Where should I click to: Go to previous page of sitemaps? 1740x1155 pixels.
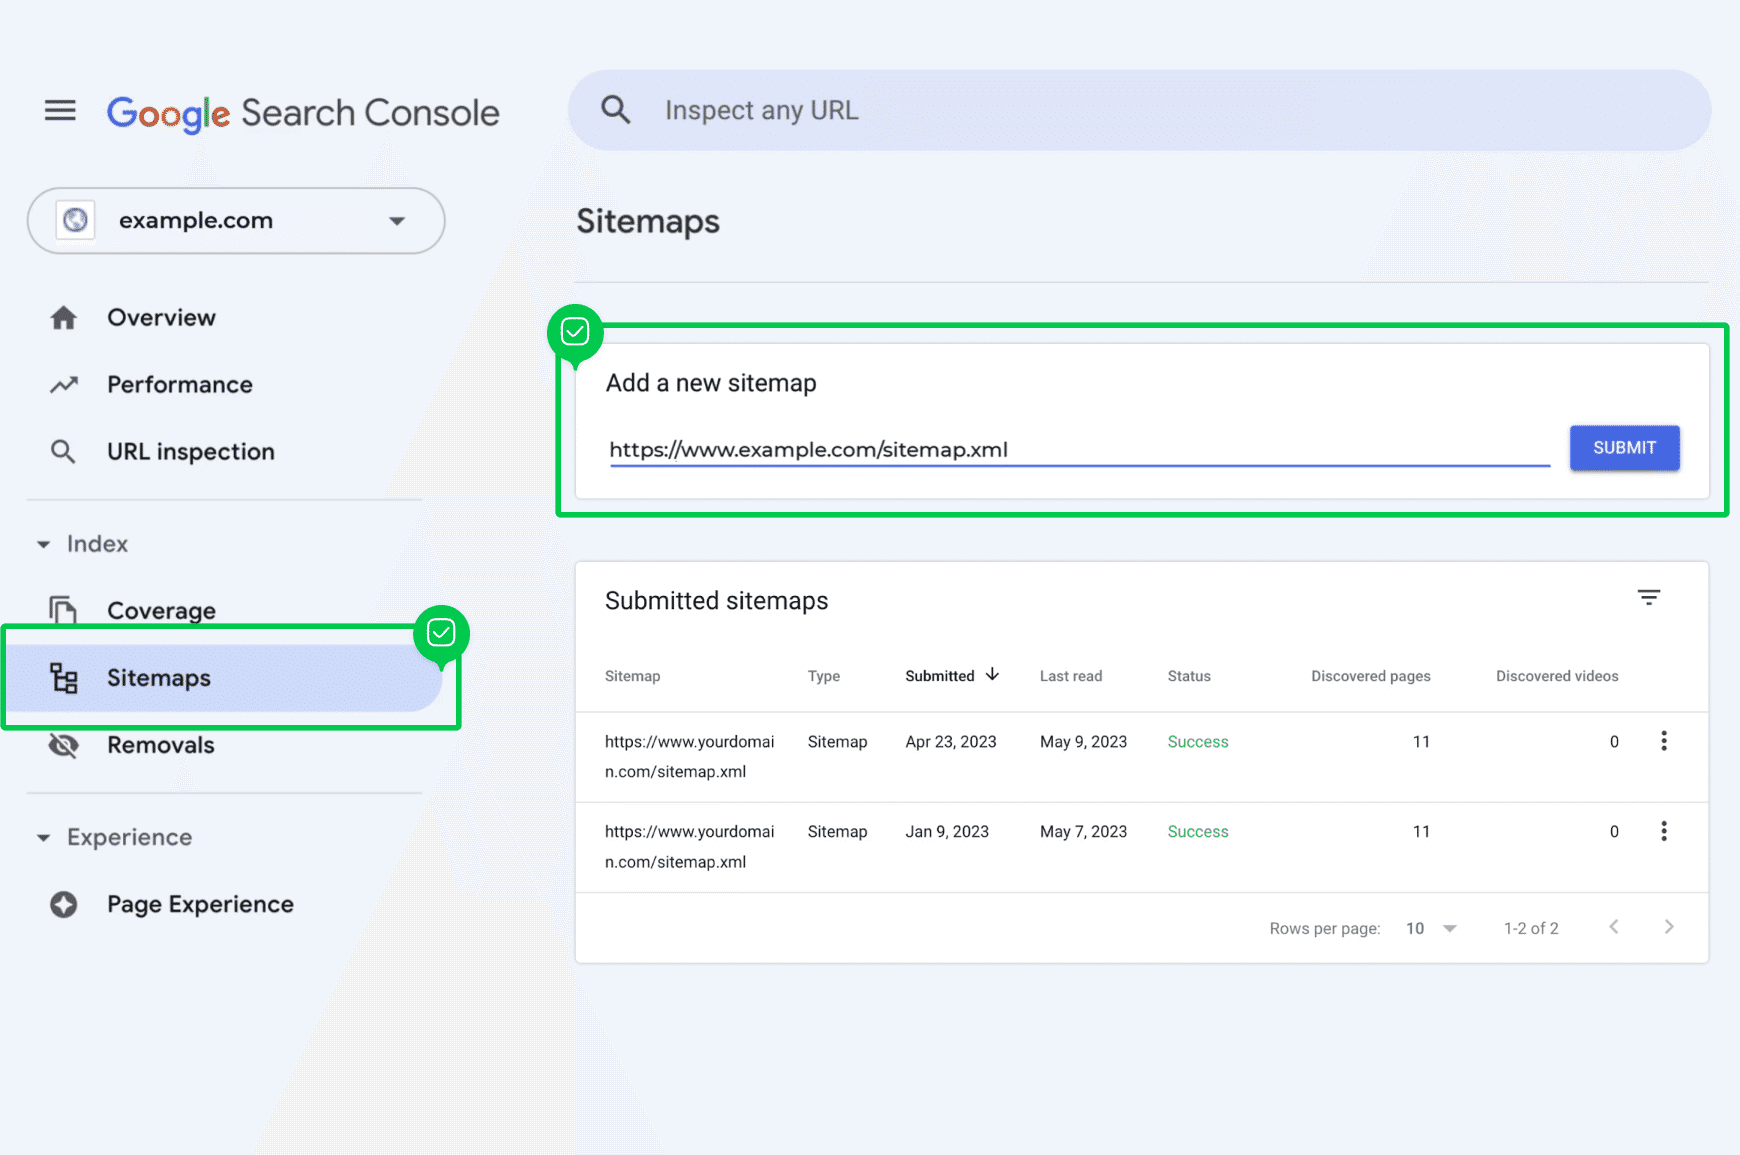[x=1613, y=927]
